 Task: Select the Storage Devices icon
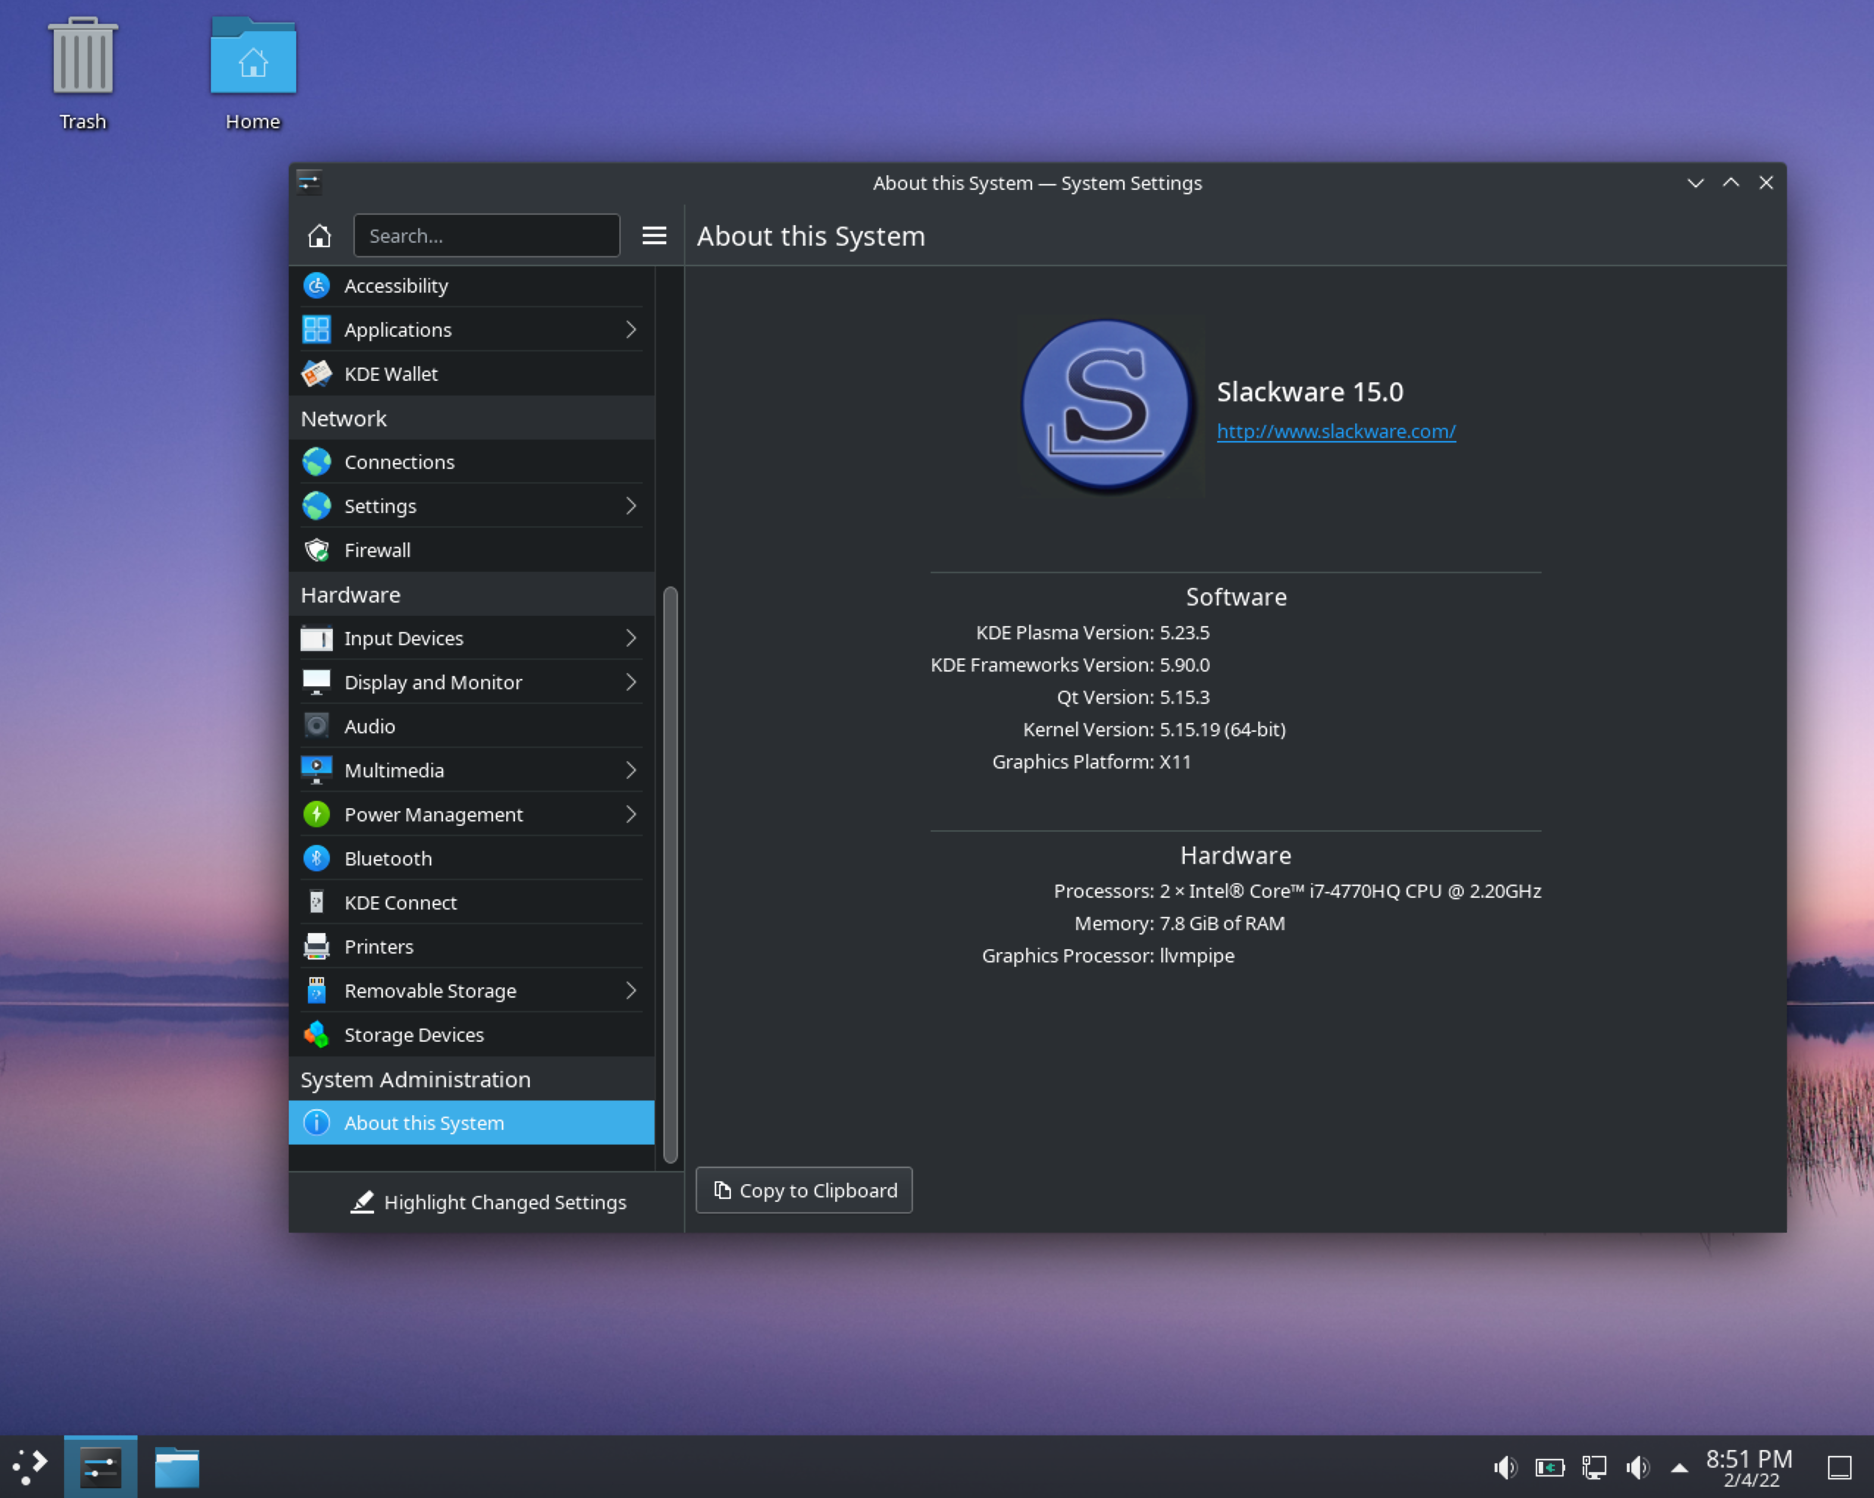[x=317, y=1034]
